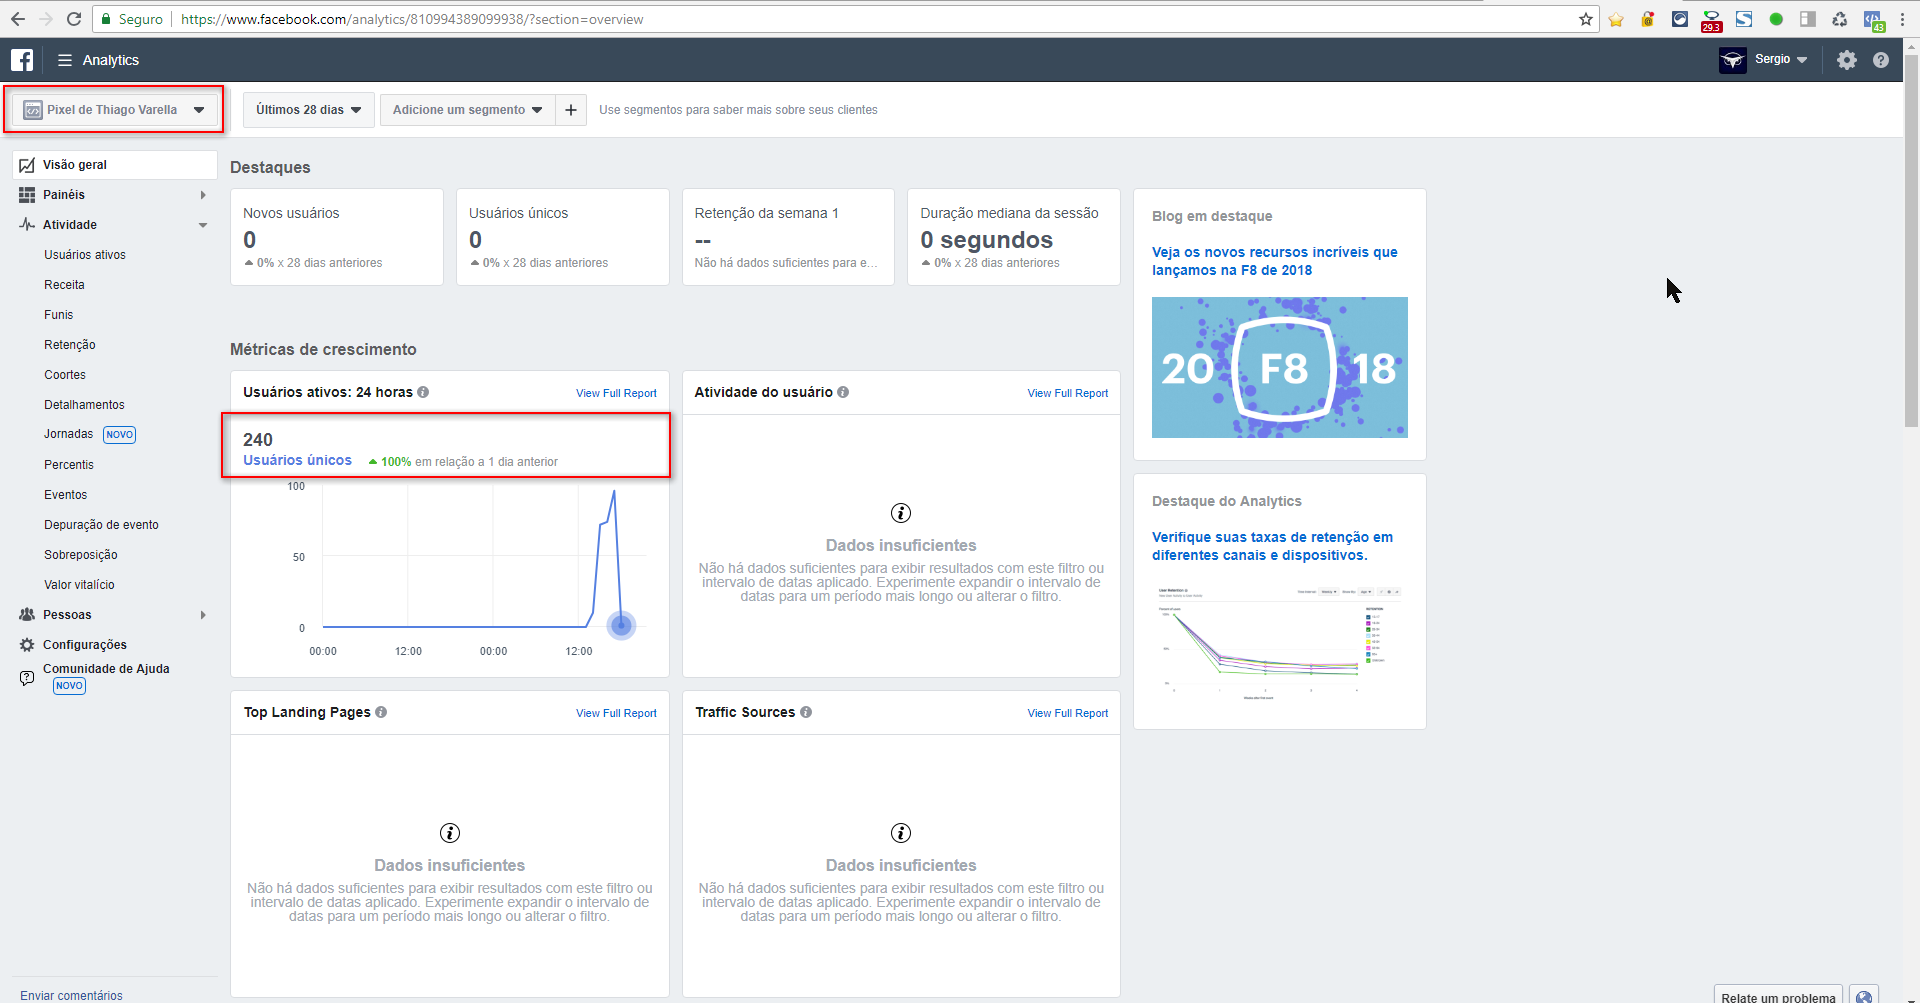Collapse the Atividade section arrow
Image resolution: width=1920 pixels, height=1003 pixels.
(x=203, y=225)
